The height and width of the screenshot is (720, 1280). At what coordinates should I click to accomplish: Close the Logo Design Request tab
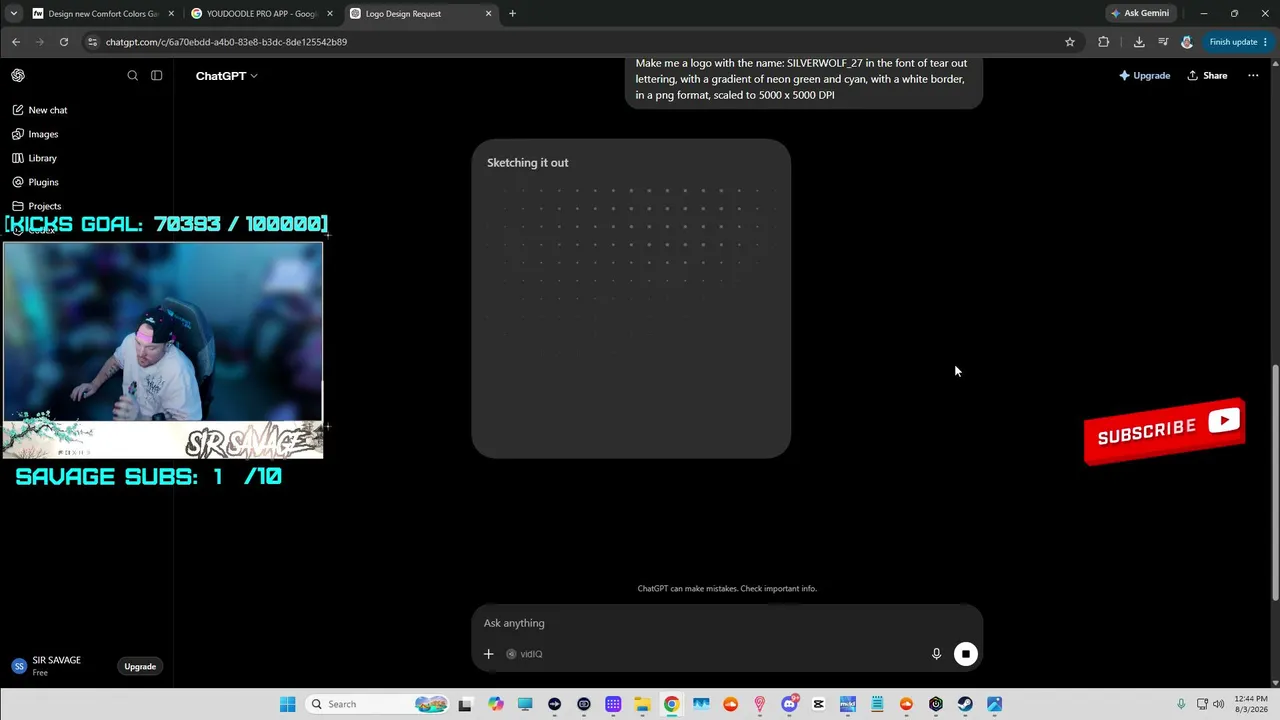tap(488, 14)
